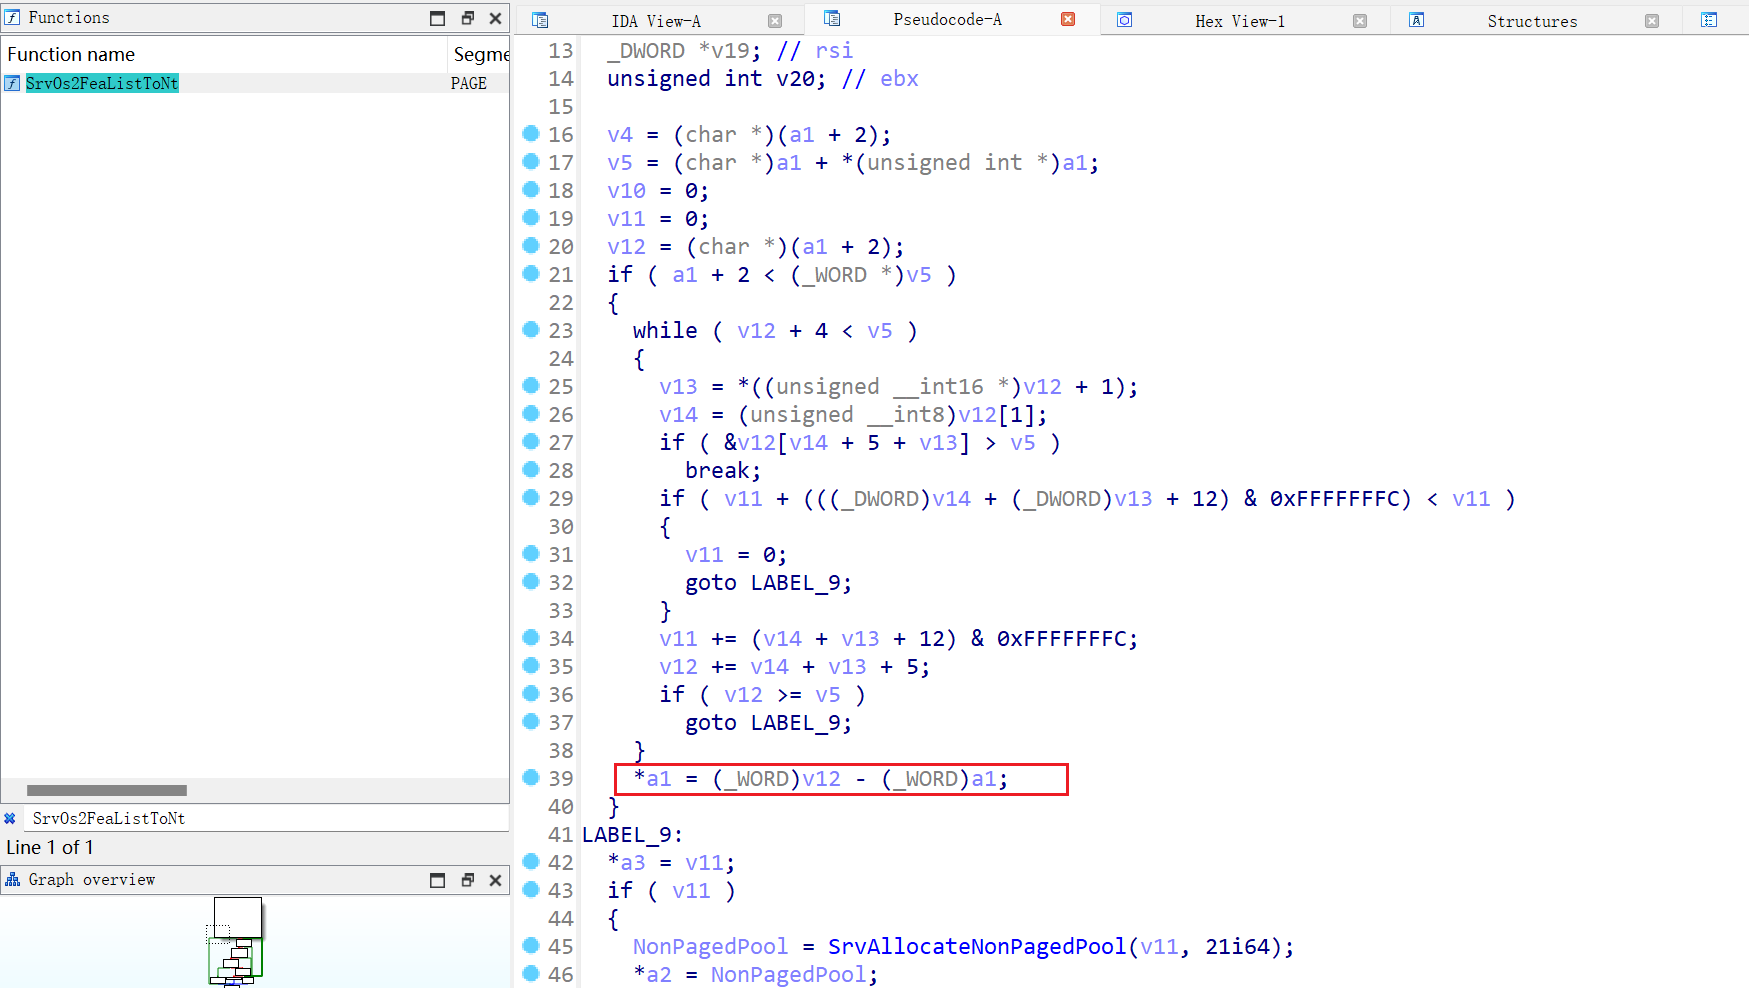Toggle breakpoint dot on line 16
Image resolution: width=1749 pixels, height=988 pixels.
531,133
